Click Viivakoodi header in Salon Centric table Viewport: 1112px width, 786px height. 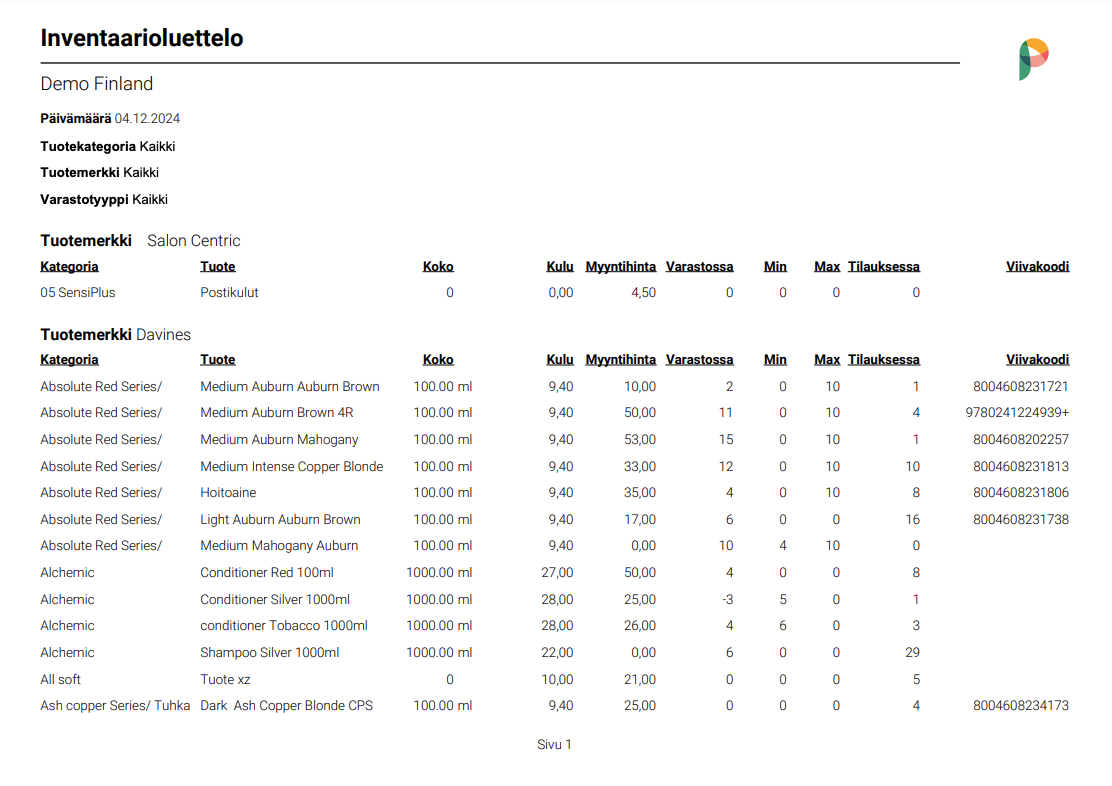point(1038,267)
